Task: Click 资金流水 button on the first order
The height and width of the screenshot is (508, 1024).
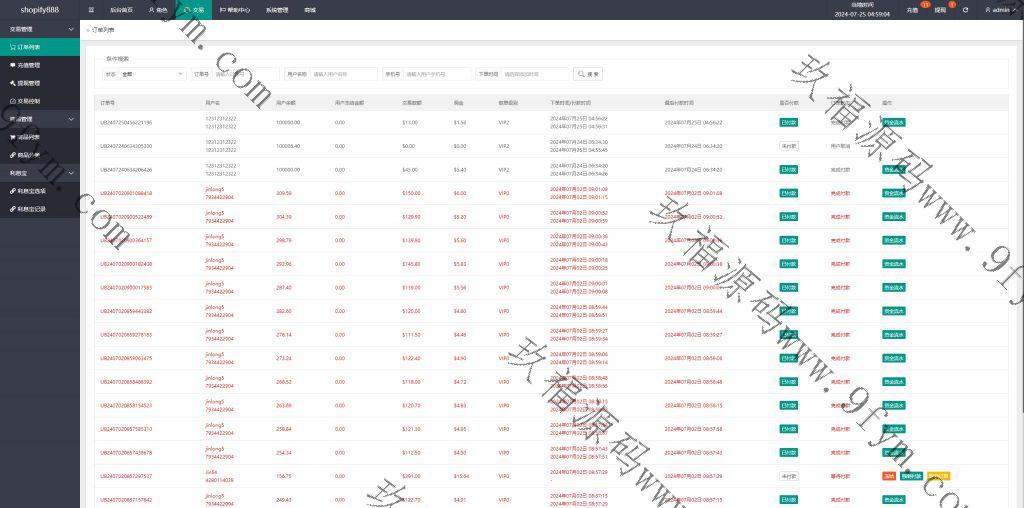Action: [x=894, y=122]
